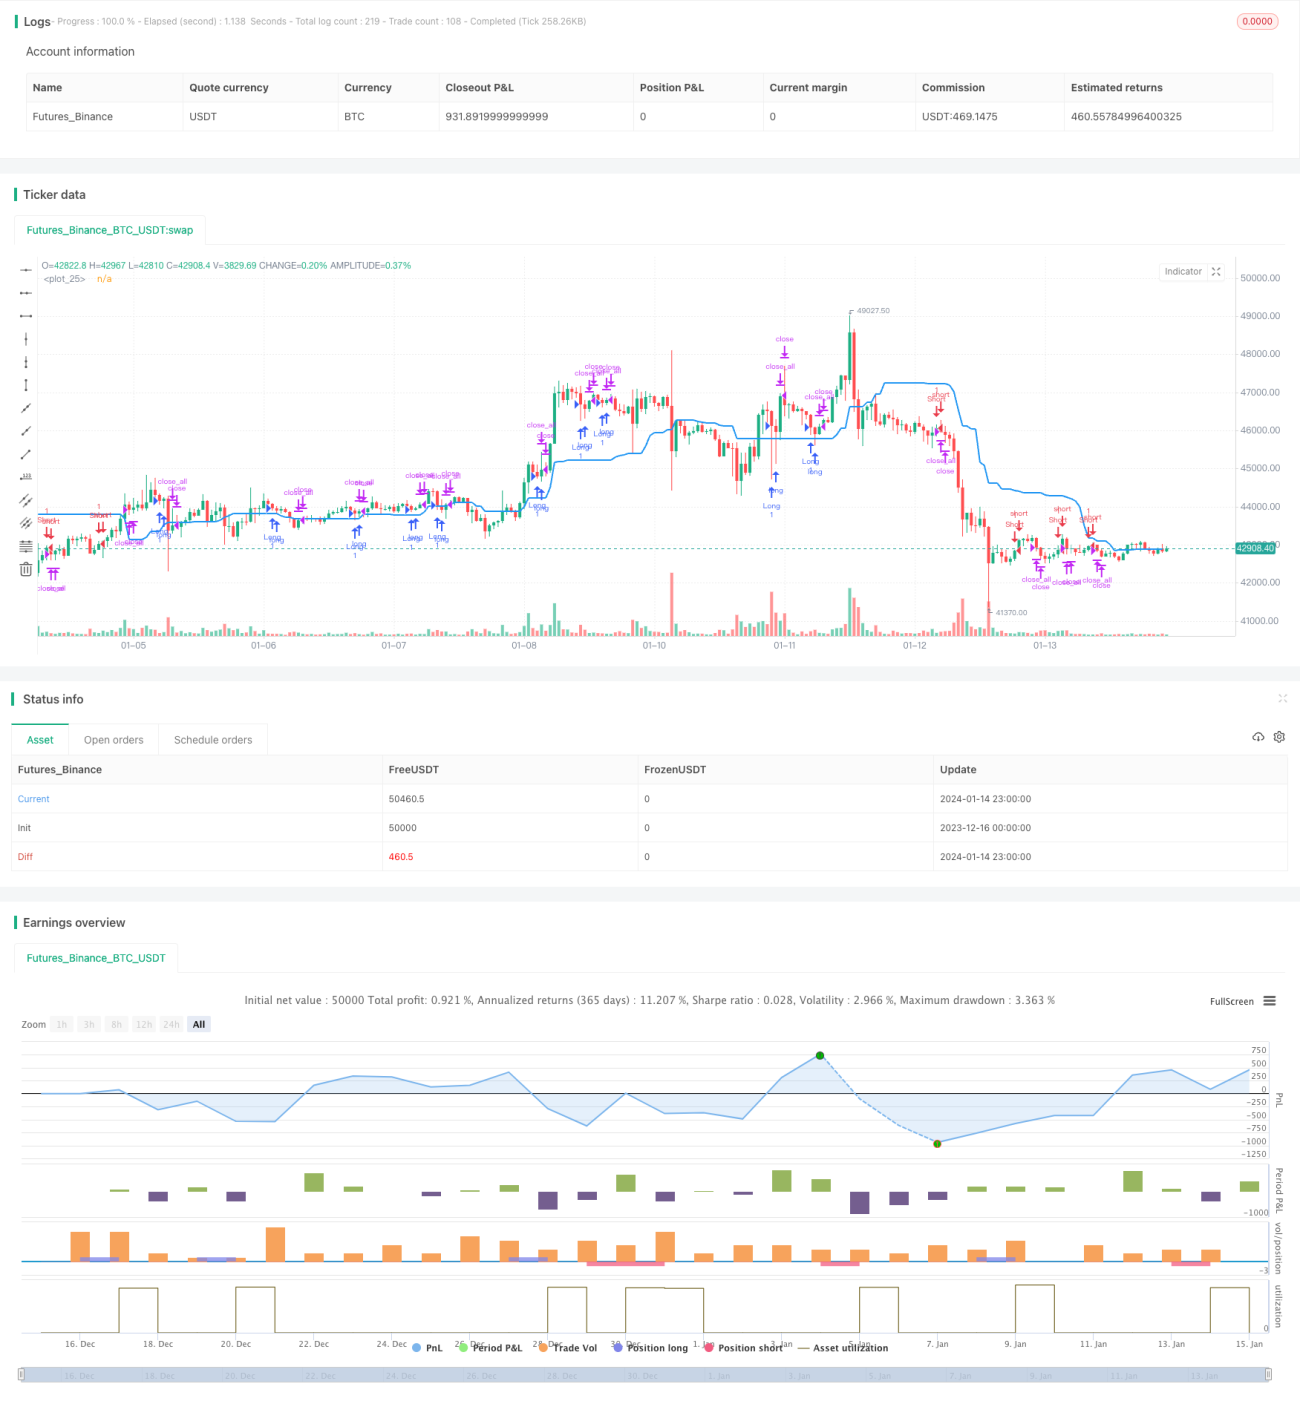This screenshot has width=1300, height=1404.
Task: Switch to the Open orders tab
Action: pyautogui.click(x=114, y=740)
